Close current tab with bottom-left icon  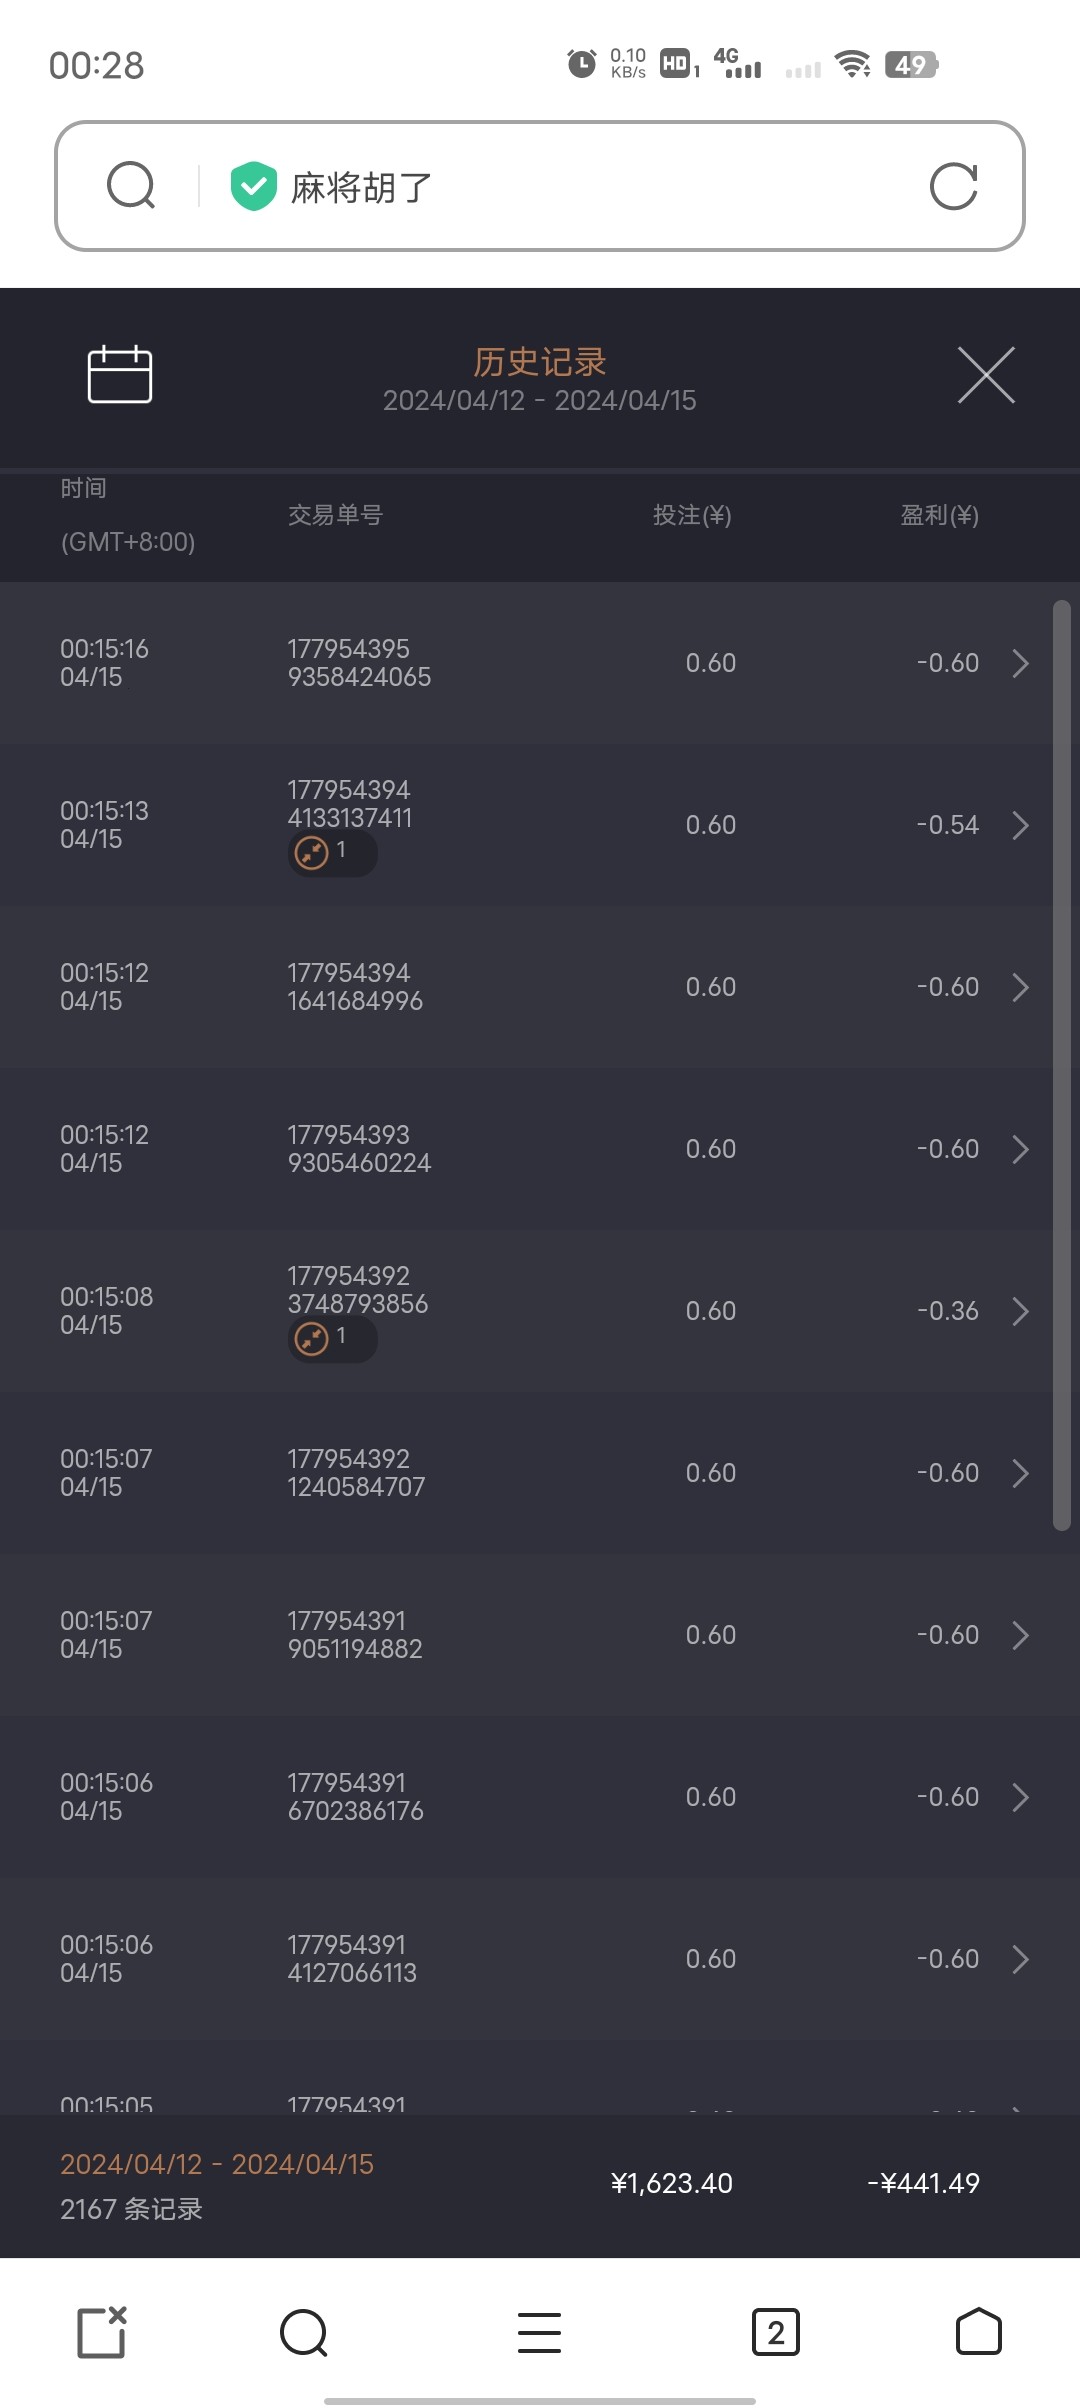(x=102, y=2332)
